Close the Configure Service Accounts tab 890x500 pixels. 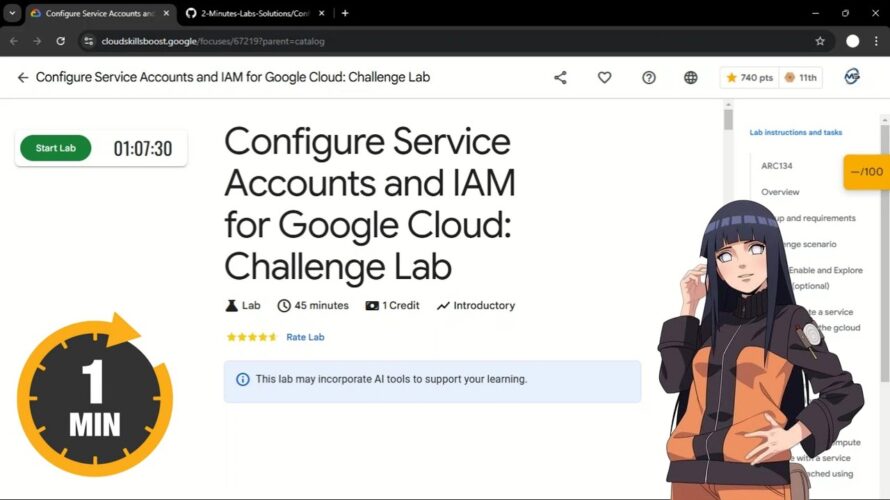click(166, 13)
